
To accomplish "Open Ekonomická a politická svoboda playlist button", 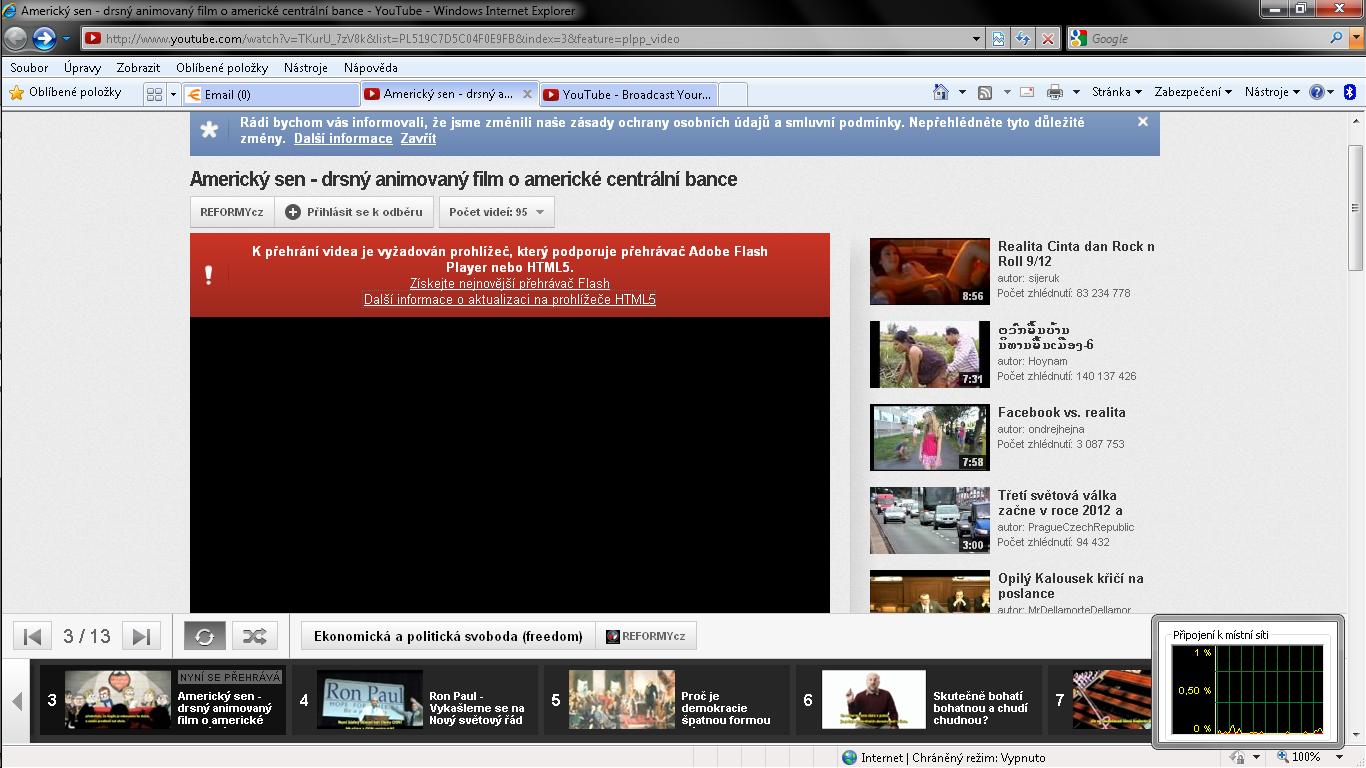I will coord(448,636).
